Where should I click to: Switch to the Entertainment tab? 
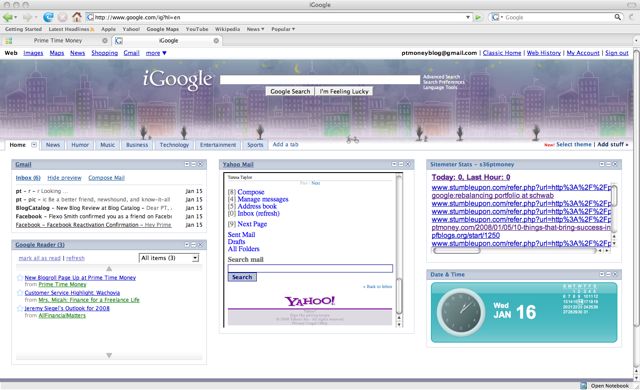click(218, 145)
